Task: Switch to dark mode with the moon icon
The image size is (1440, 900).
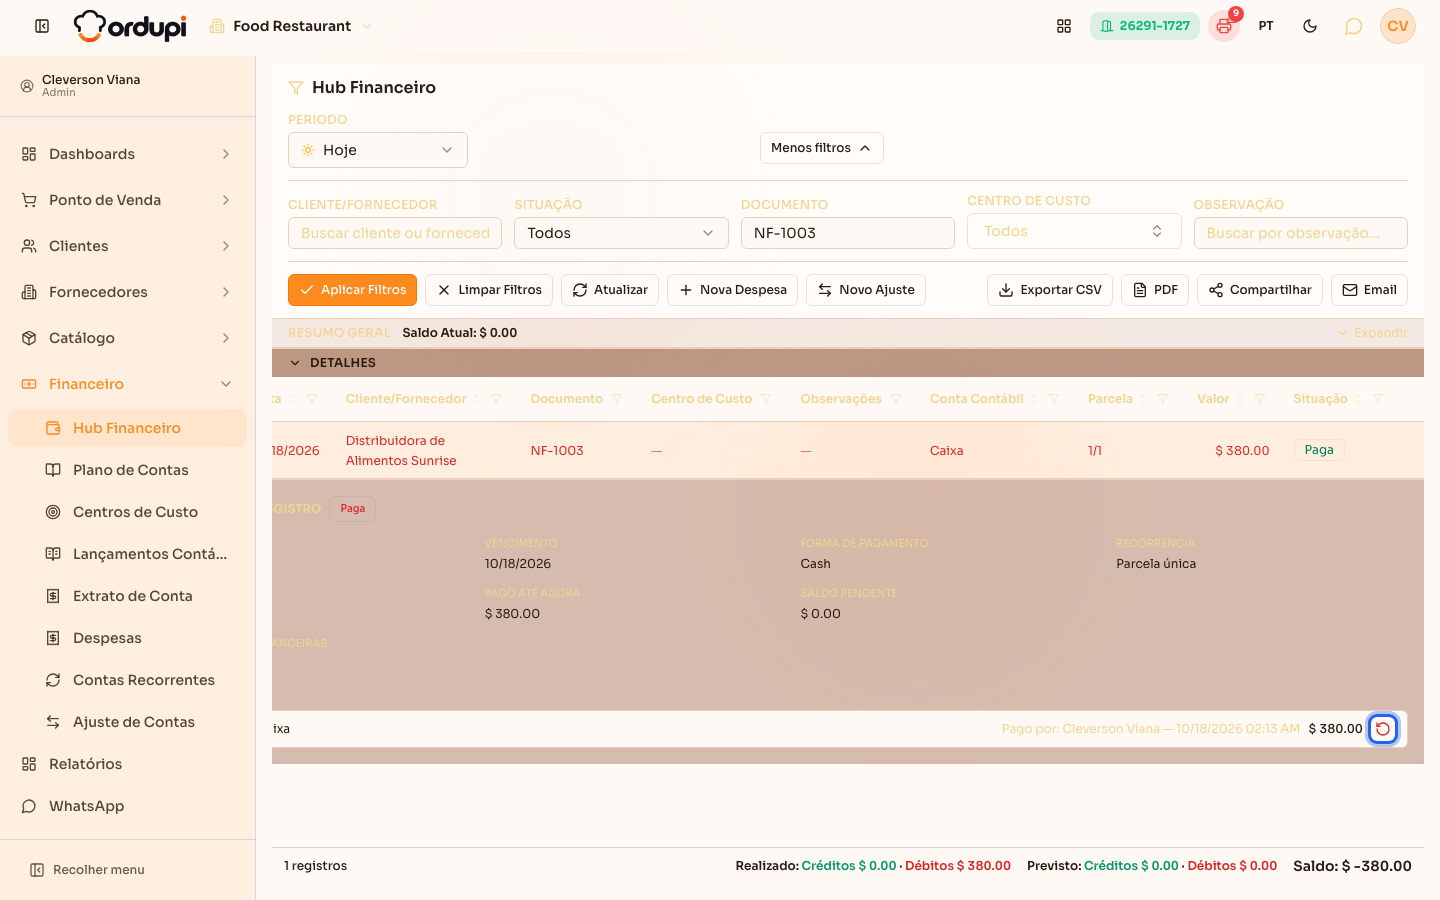Action: pyautogui.click(x=1310, y=26)
